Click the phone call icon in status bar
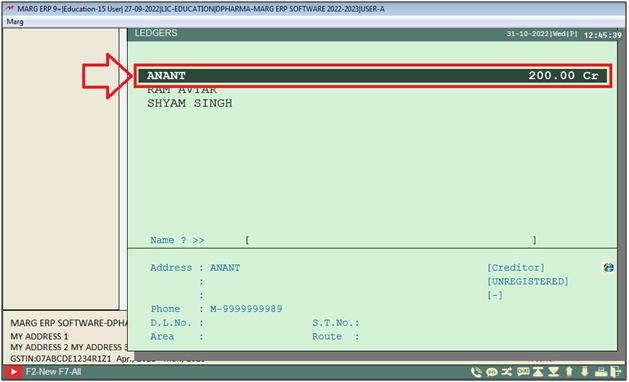Viewport: 629px width, 382px height. point(476,372)
